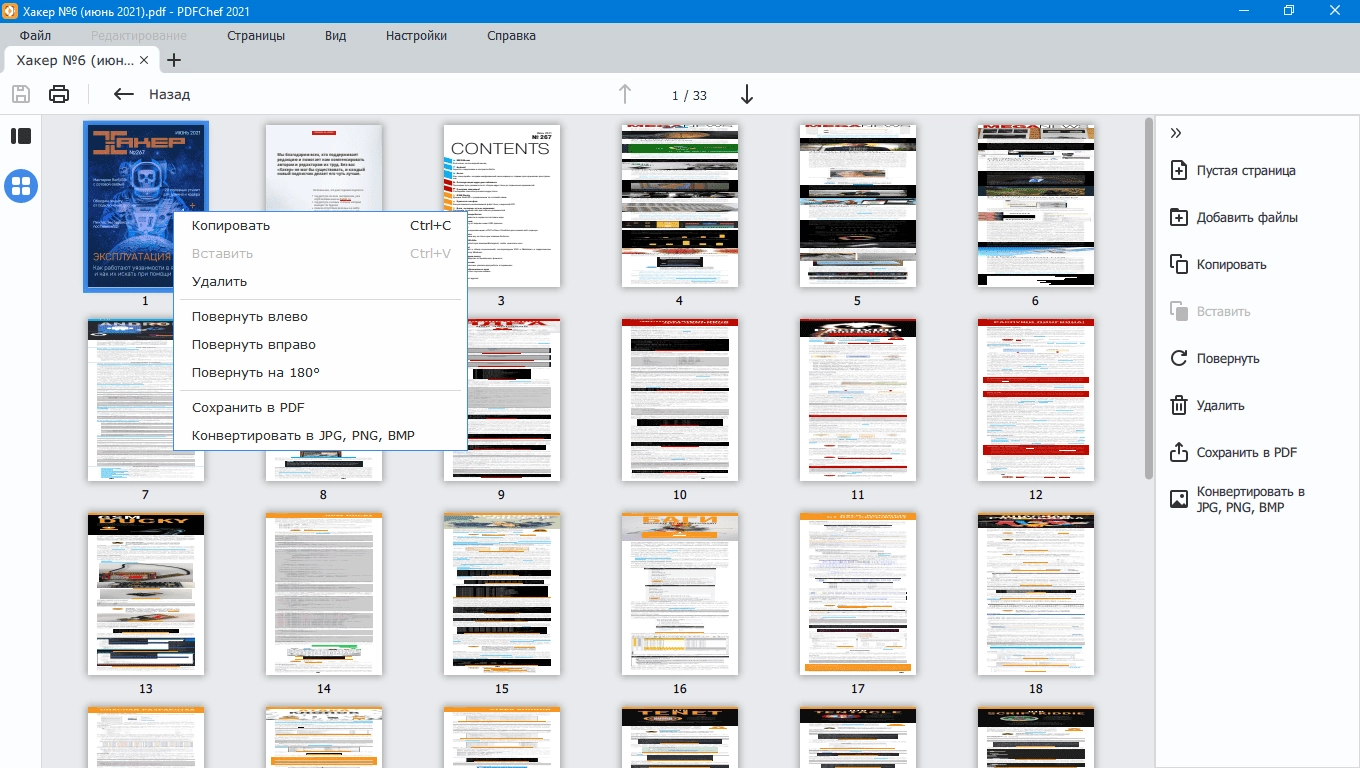Image resolution: width=1360 pixels, height=768 pixels.
Task: Click the save floppy disk icon
Action: (21, 94)
